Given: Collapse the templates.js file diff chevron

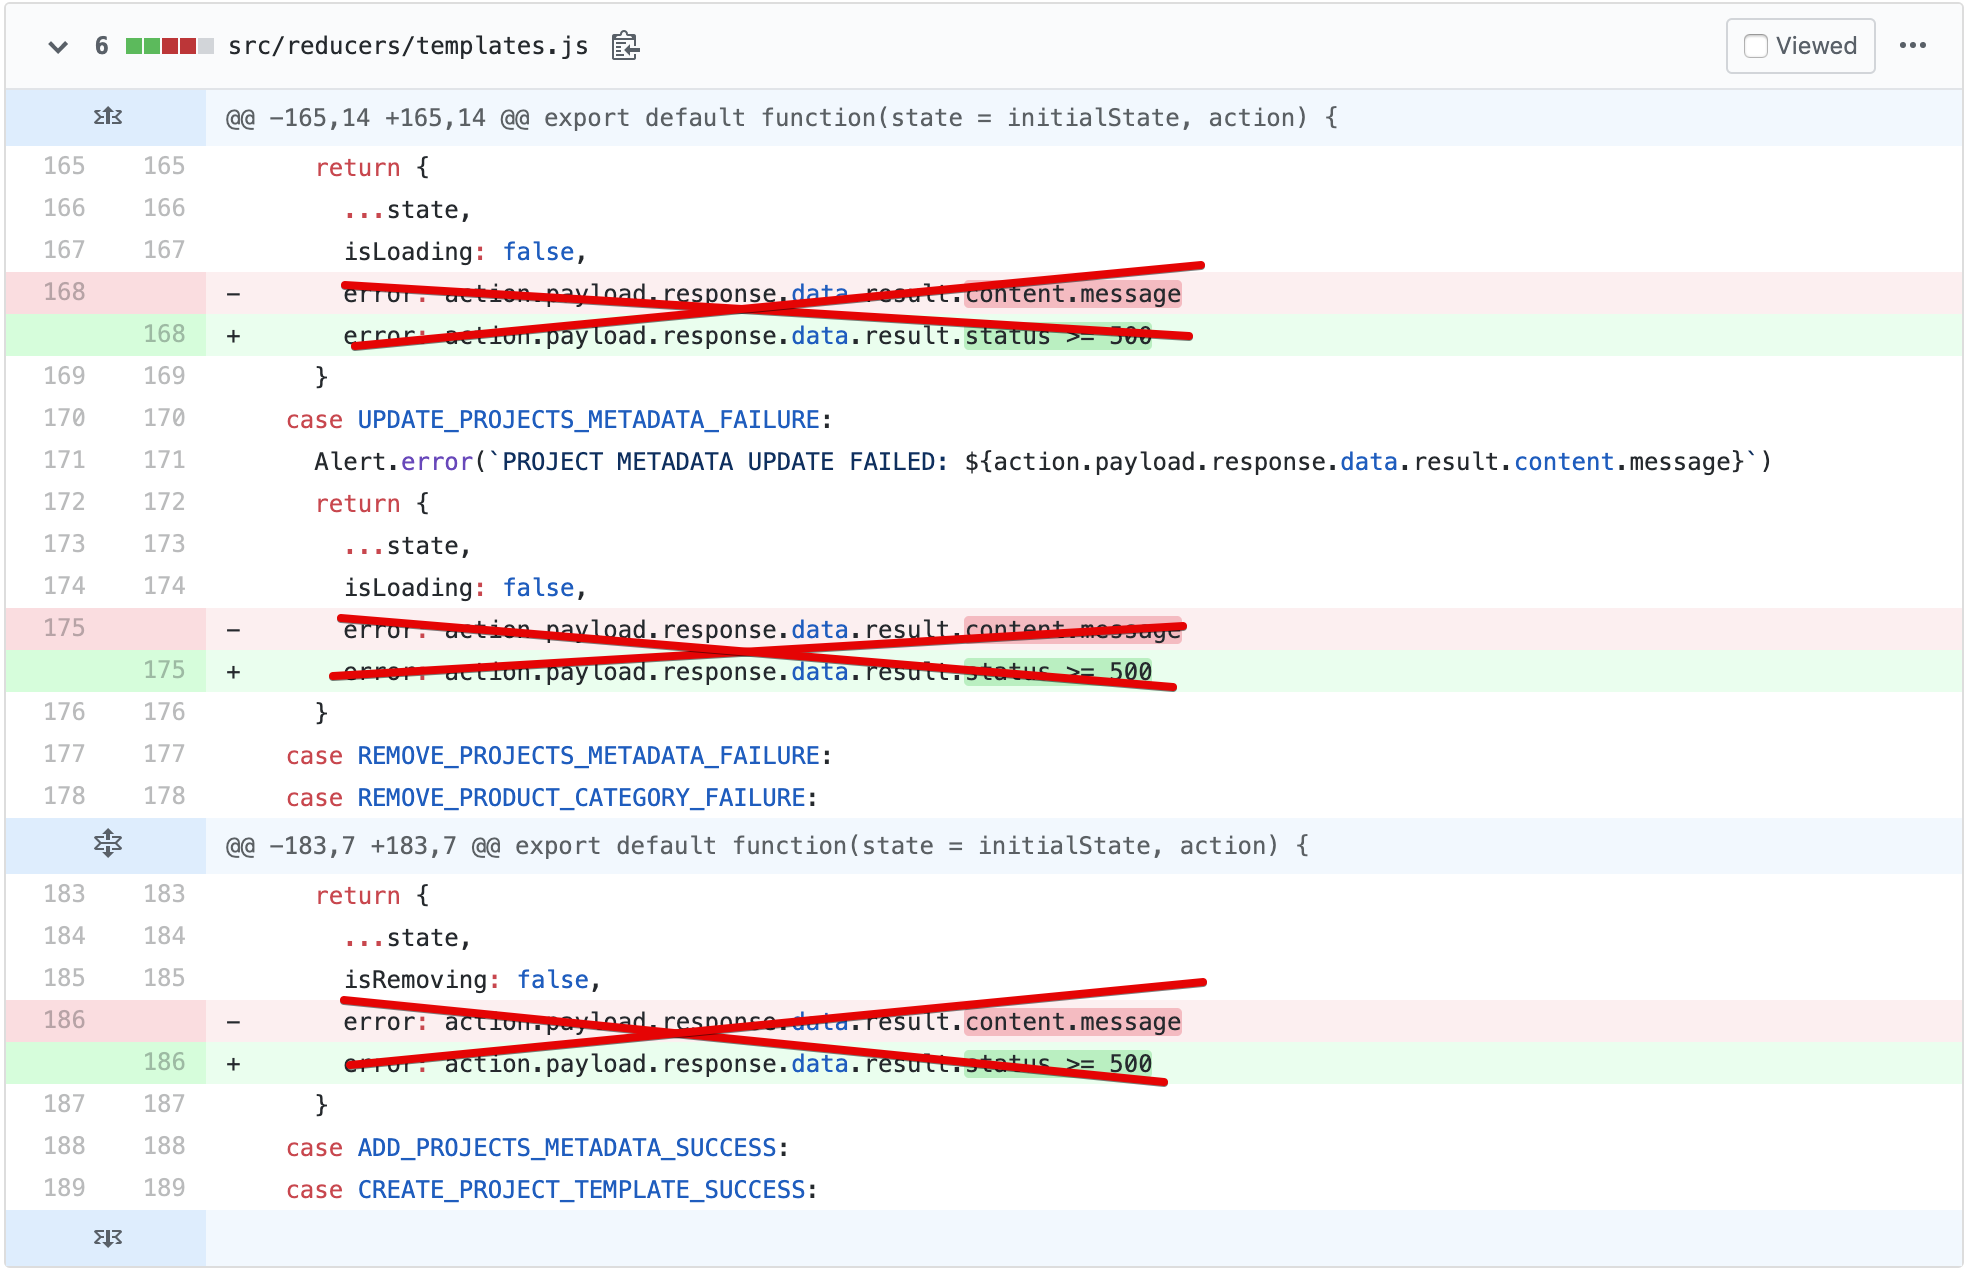Looking at the screenshot, I should tap(58, 46).
